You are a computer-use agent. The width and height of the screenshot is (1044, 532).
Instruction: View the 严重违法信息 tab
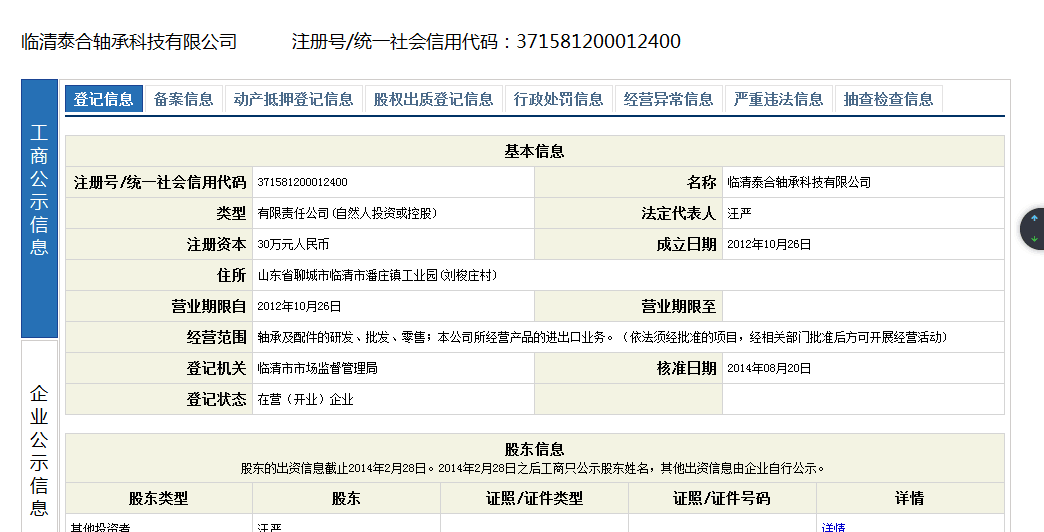tap(778, 99)
